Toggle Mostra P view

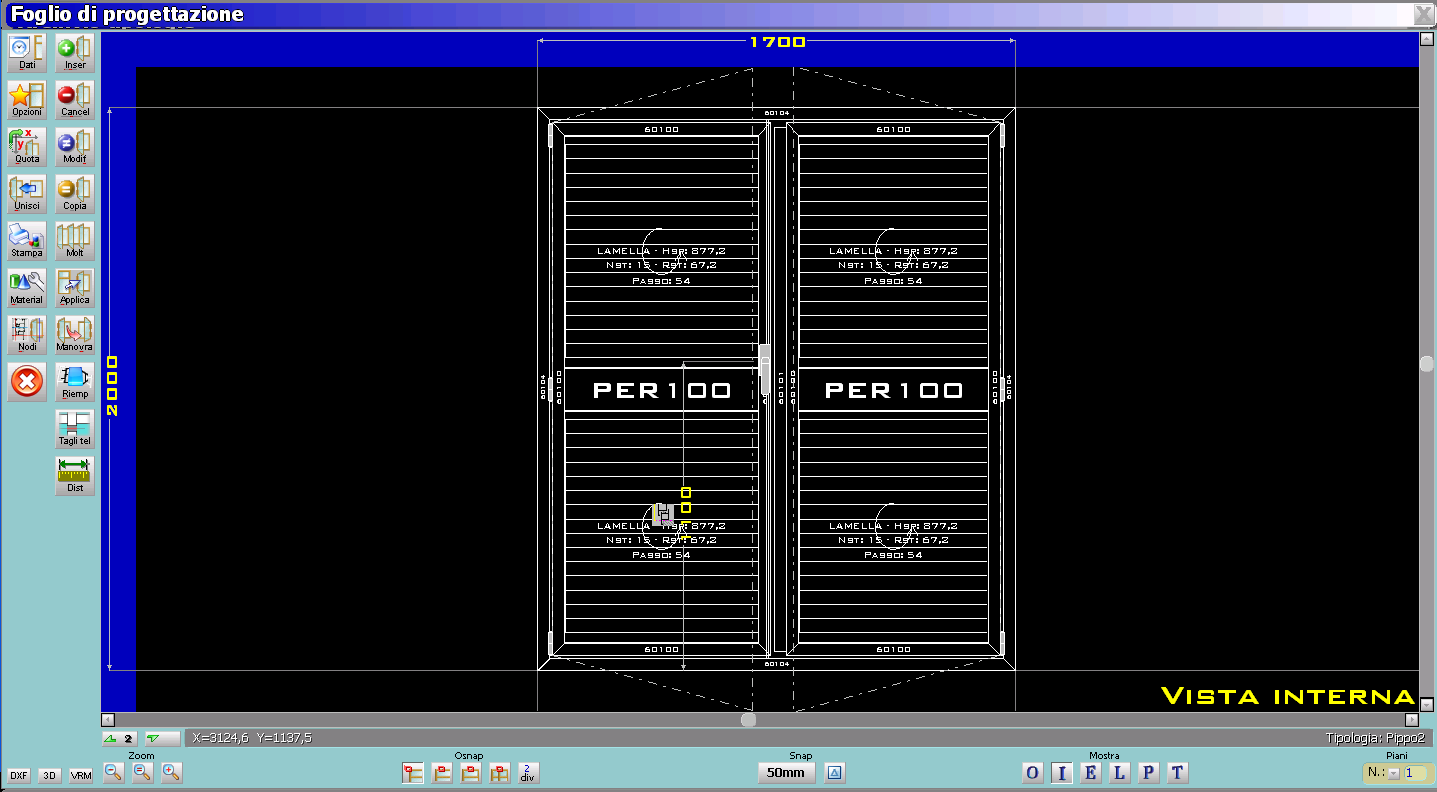click(1149, 772)
